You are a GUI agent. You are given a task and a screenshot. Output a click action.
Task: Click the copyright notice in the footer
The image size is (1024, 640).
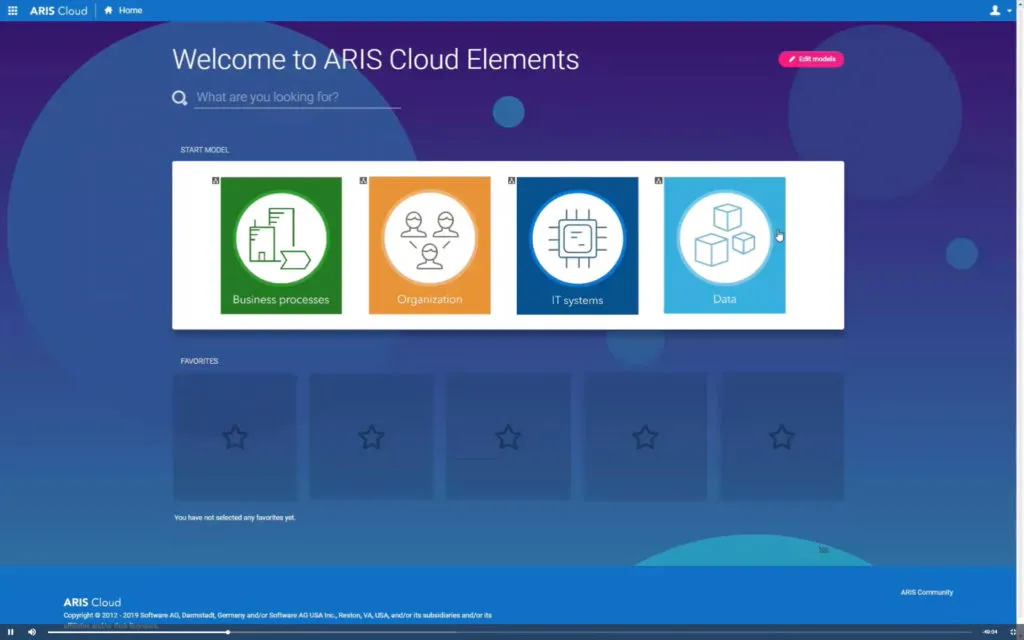[x=278, y=615]
